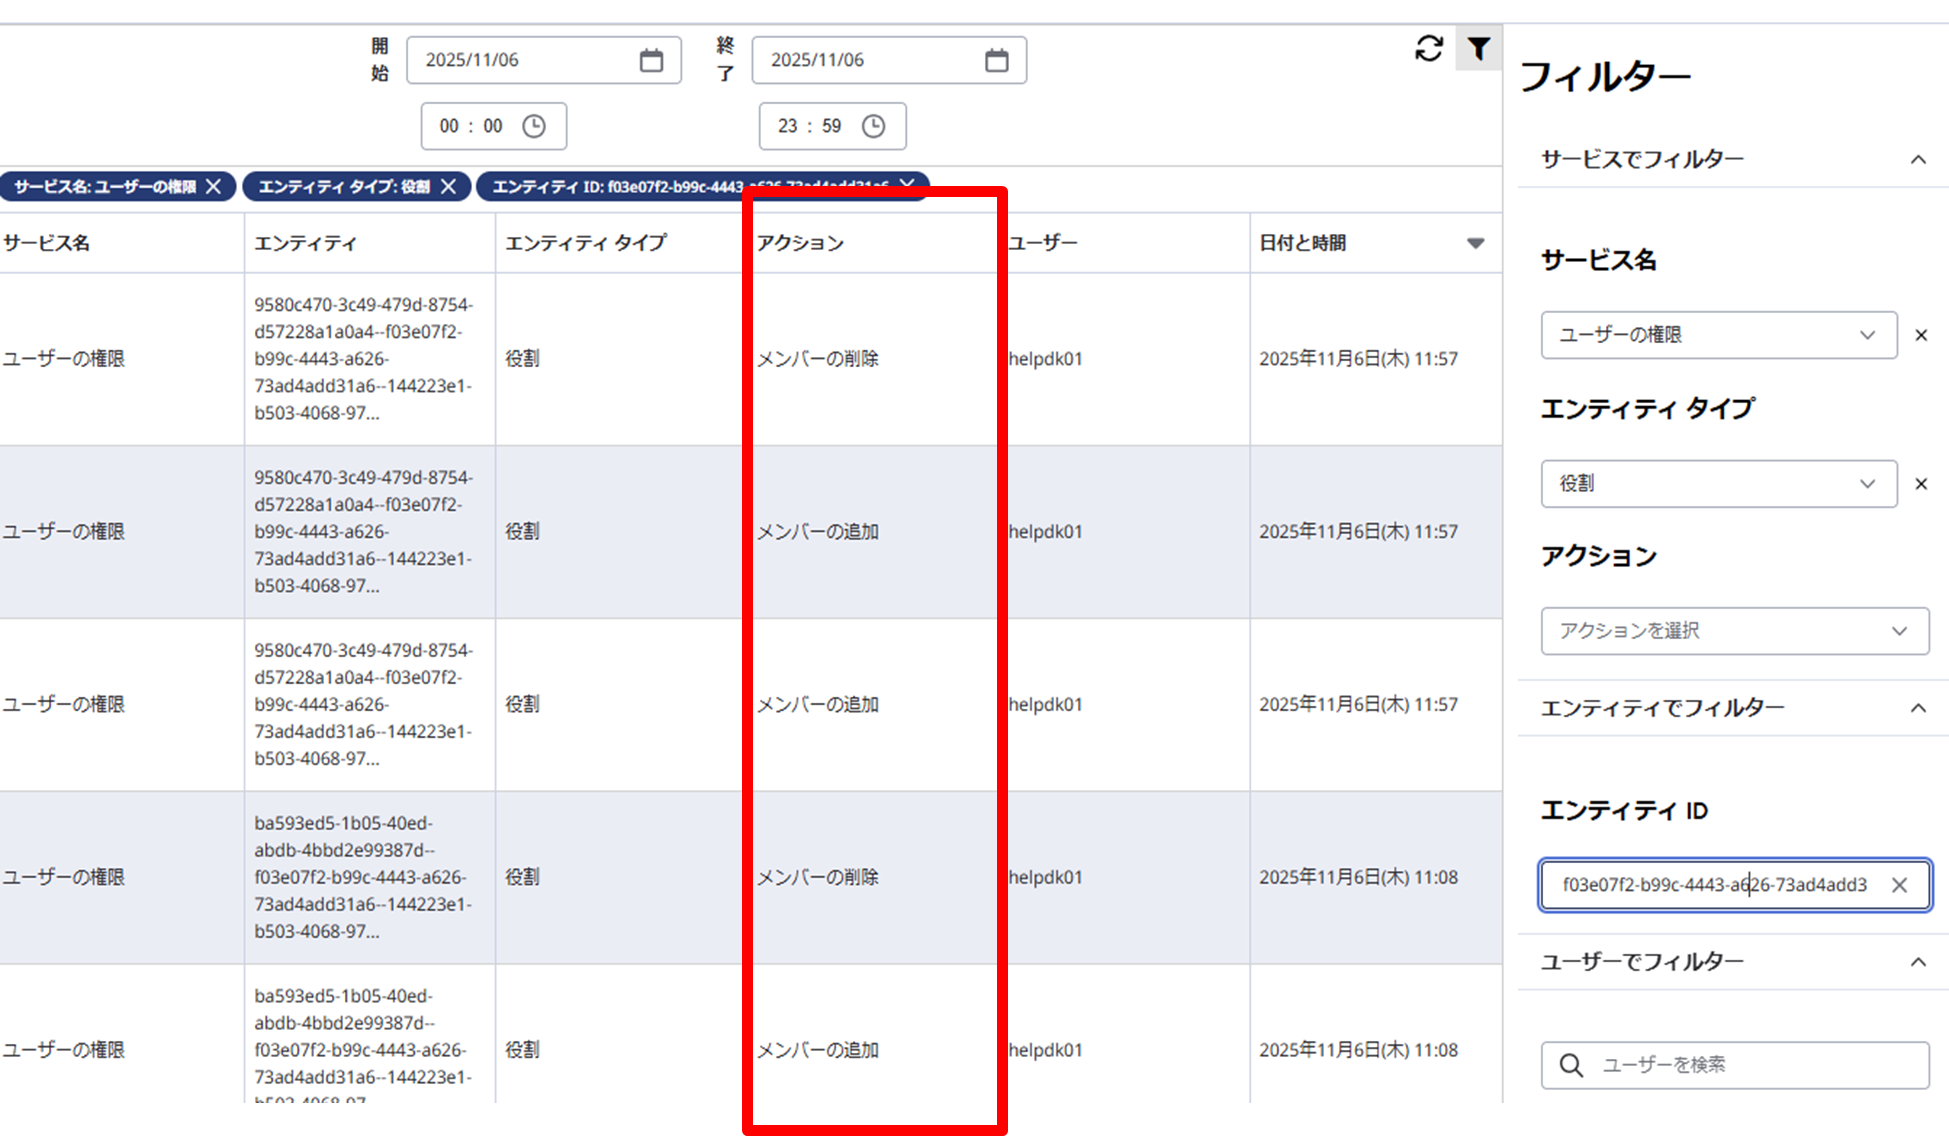Image resolution: width=1949 pixels, height=1136 pixels.
Task: Open the end date calendar icon
Action: point(996,60)
